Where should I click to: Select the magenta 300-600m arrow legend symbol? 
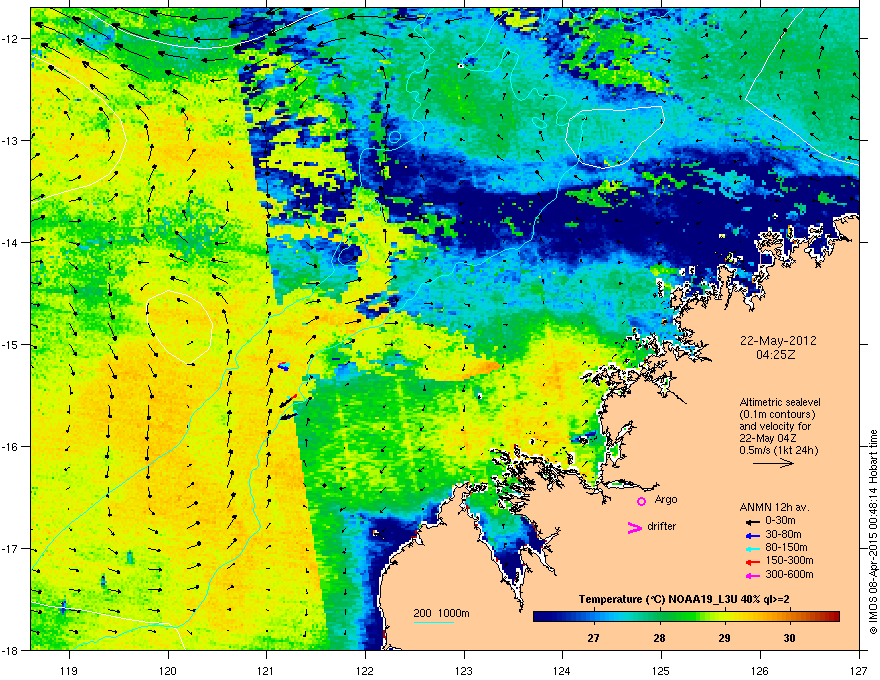(x=753, y=575)
